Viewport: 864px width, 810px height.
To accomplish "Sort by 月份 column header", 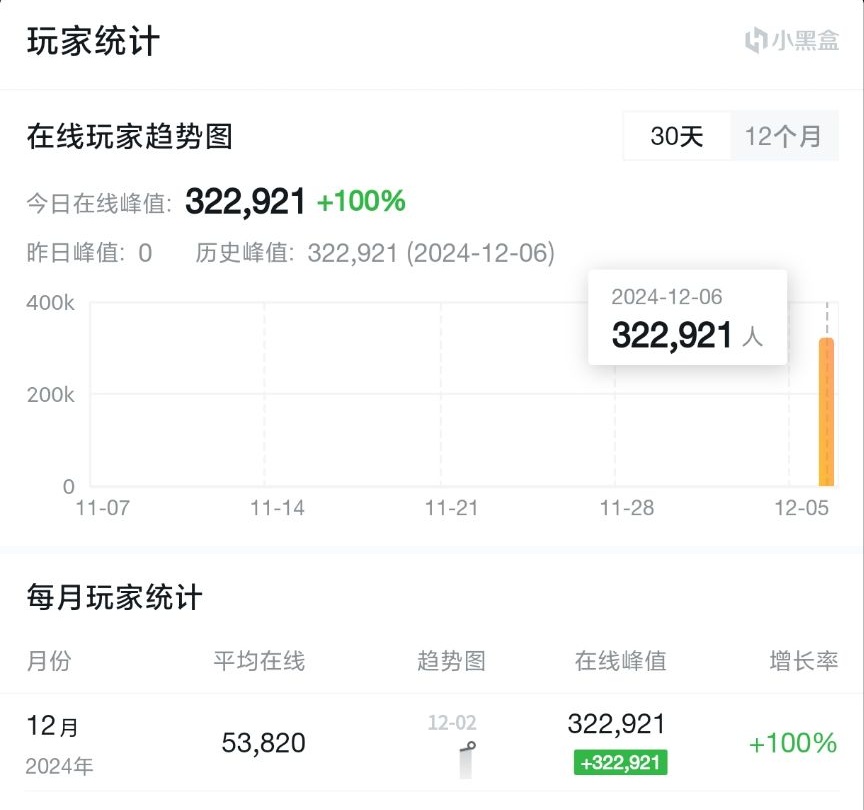I will 49,661.
